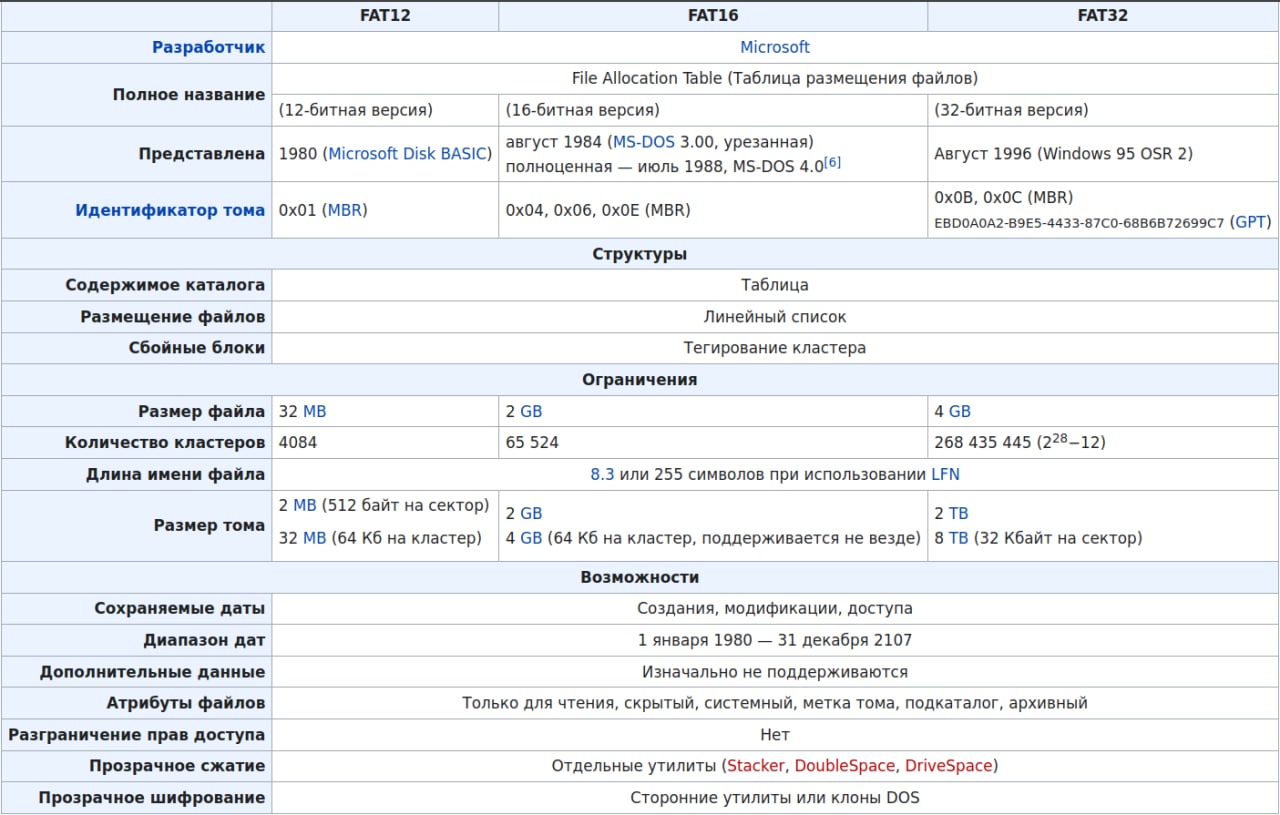The width and height of the screenshot is (1280, 815).
Task: Select the Длина имени файла row header
Action: pyautogui.click(x=136, y=474)
